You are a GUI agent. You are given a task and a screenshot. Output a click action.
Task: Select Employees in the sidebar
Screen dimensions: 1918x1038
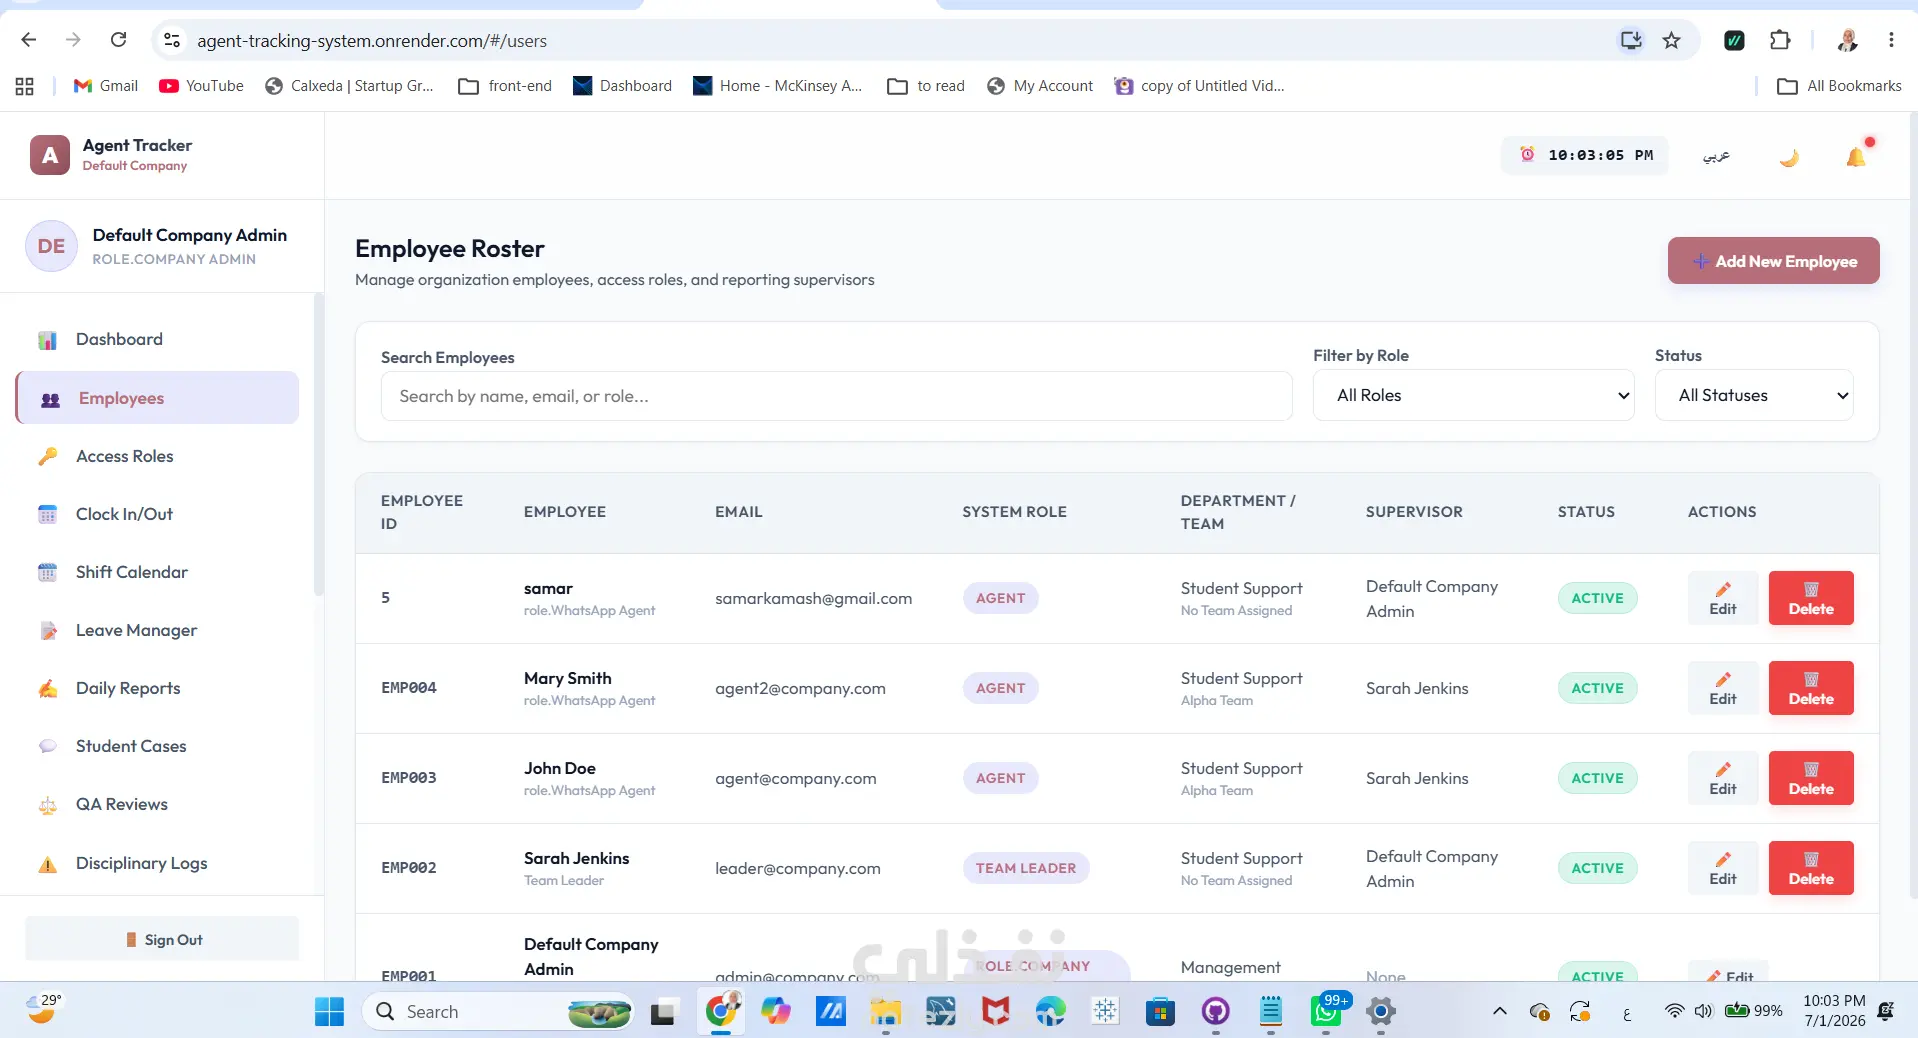tap(157, 398)
